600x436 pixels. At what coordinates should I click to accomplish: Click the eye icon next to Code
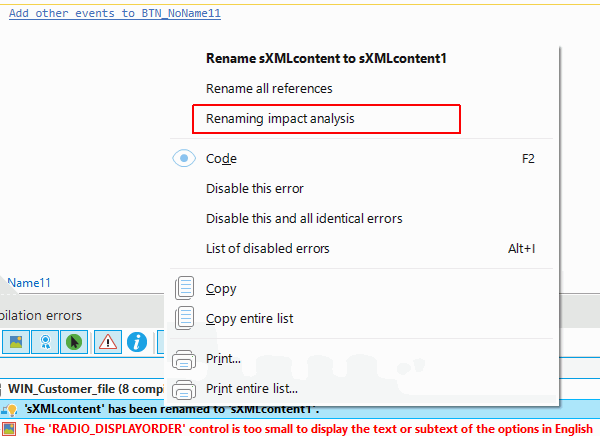184,158
